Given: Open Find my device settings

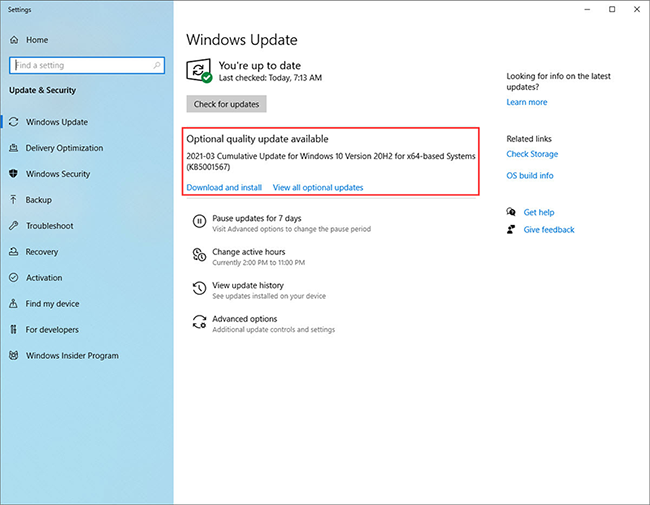Looking at the screenshot, I should pyautogui.click(x=52, y=304).
